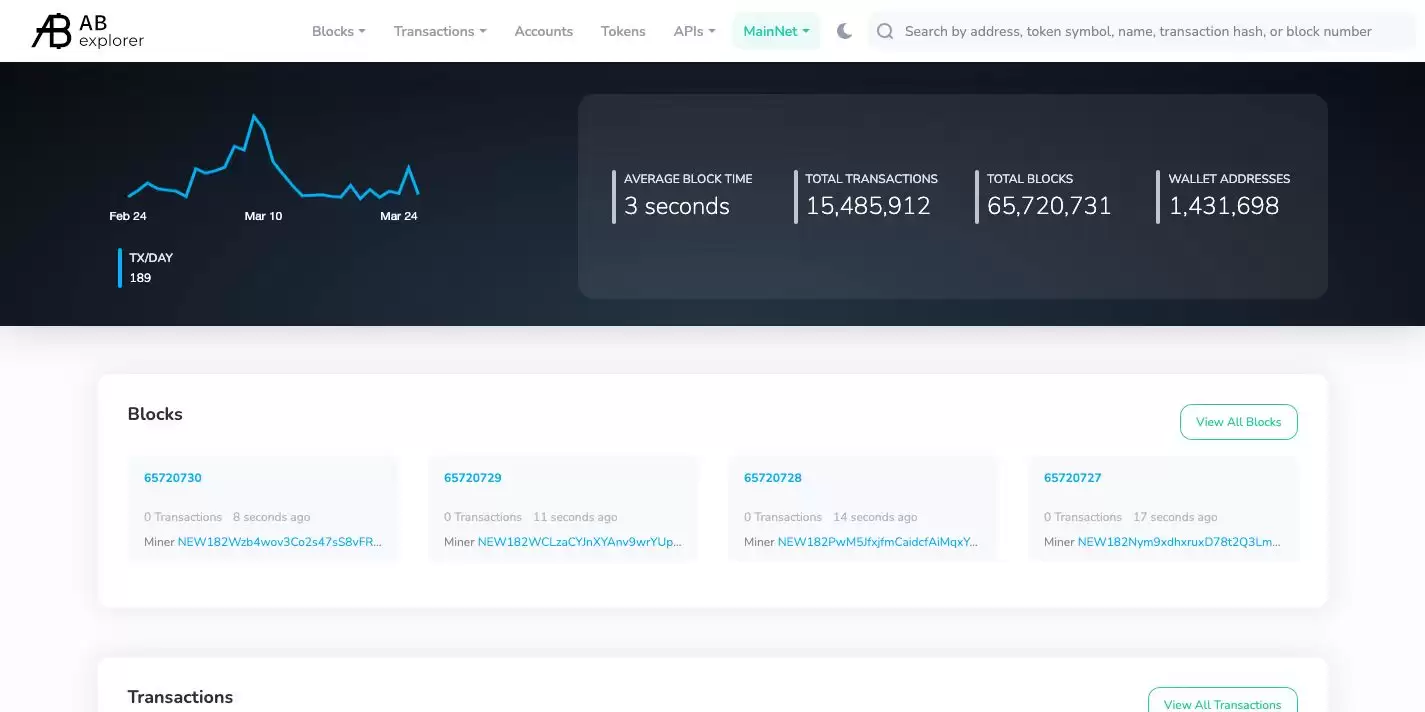Viewport: 1425px width, 712px height.
Task: Open miner address NEW182WCLzaCYJnXYAnv9wrYUp
Action: (579, 542)
